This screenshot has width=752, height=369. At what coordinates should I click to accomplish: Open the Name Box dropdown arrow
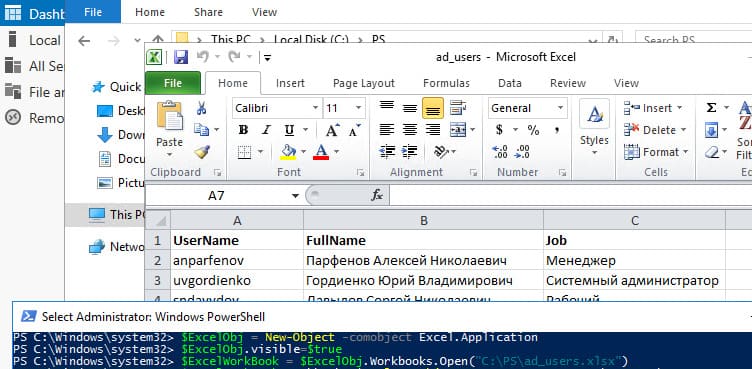(x=295, y=196)
